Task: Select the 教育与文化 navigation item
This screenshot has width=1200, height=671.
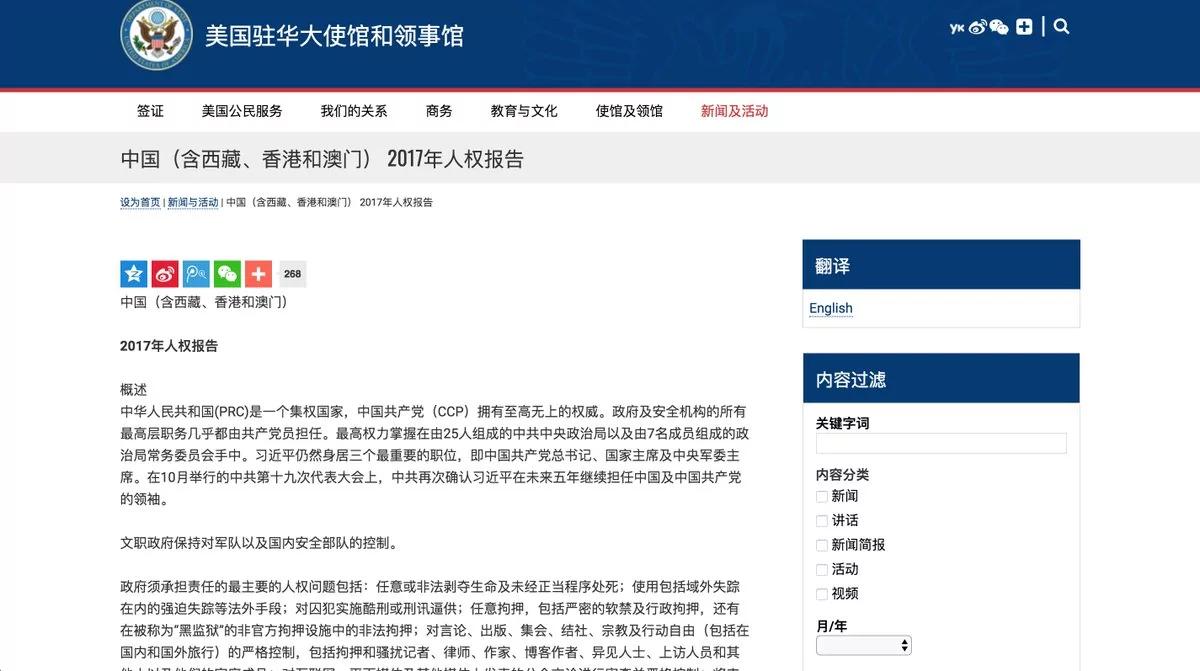Action: (x=524, y=111)
